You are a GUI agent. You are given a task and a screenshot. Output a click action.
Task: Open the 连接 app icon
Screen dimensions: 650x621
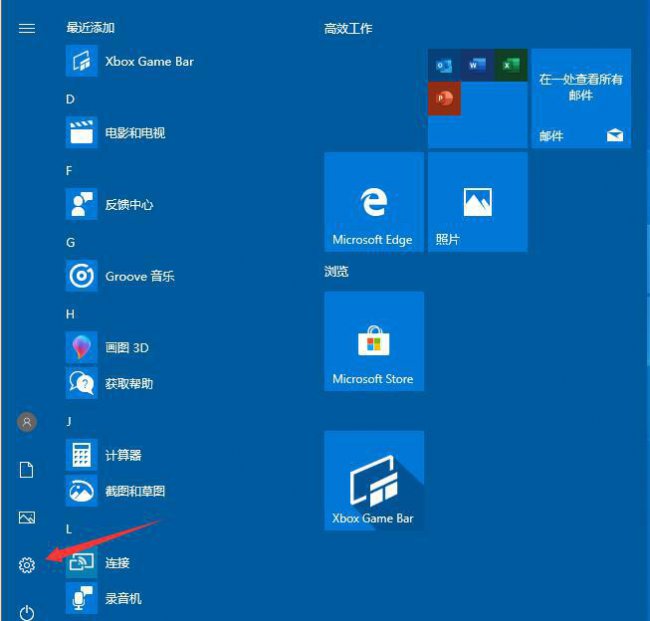pos(82,562)
